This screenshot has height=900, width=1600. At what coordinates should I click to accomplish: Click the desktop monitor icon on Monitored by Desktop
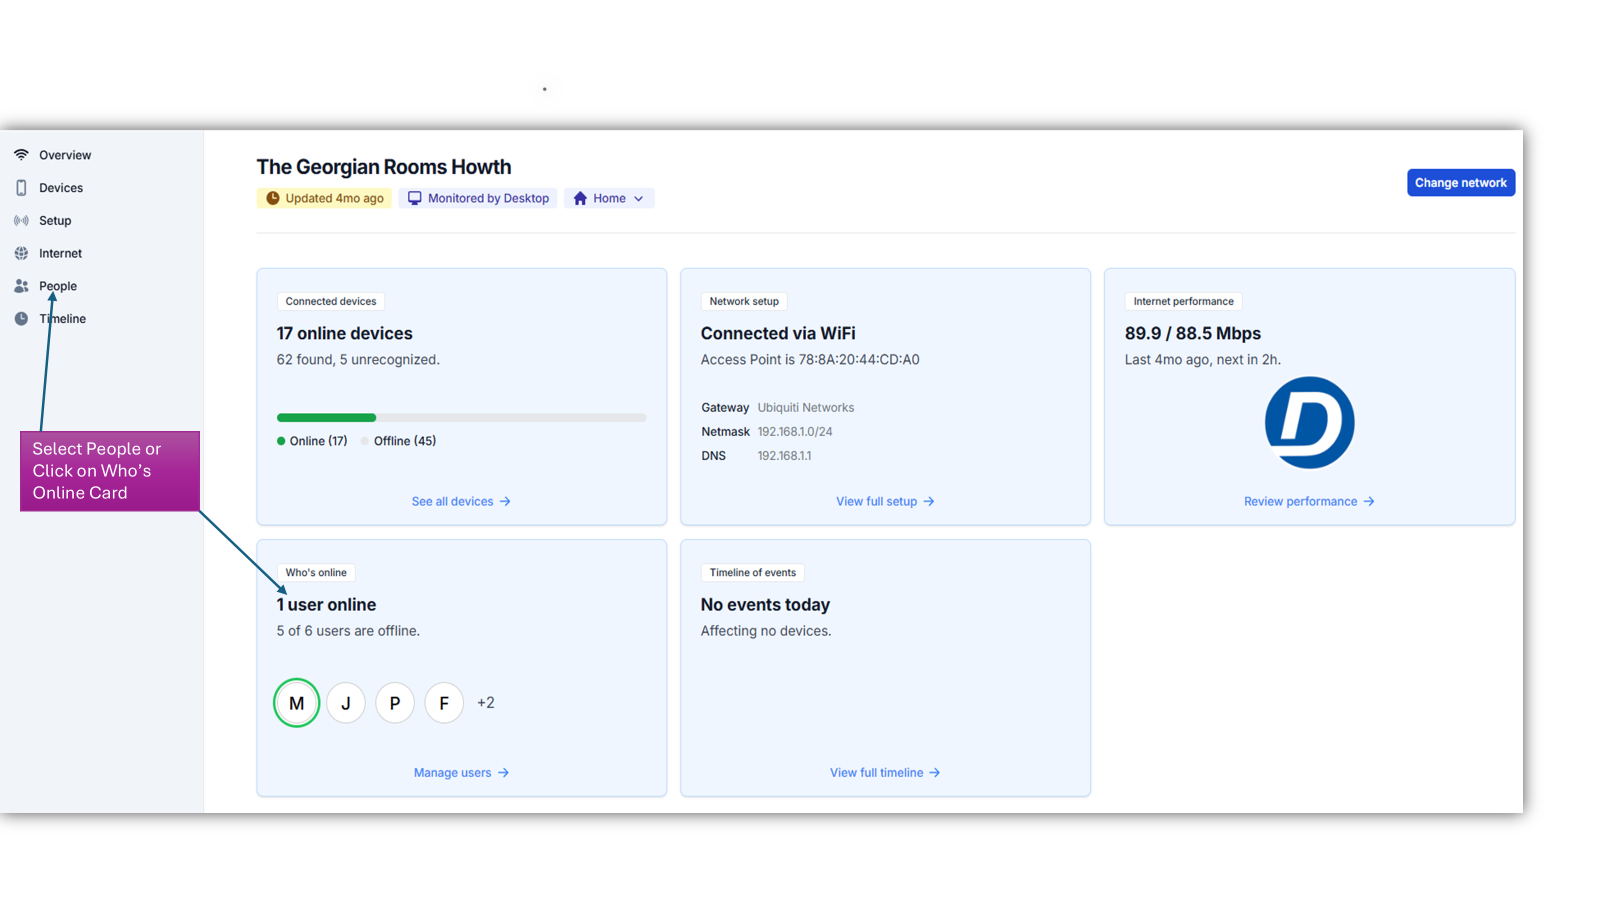(415, 197)
